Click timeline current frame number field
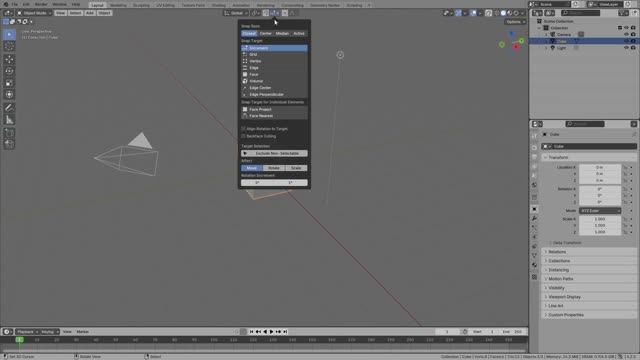This screenshot has height=360, width=640. pos(447,332)
